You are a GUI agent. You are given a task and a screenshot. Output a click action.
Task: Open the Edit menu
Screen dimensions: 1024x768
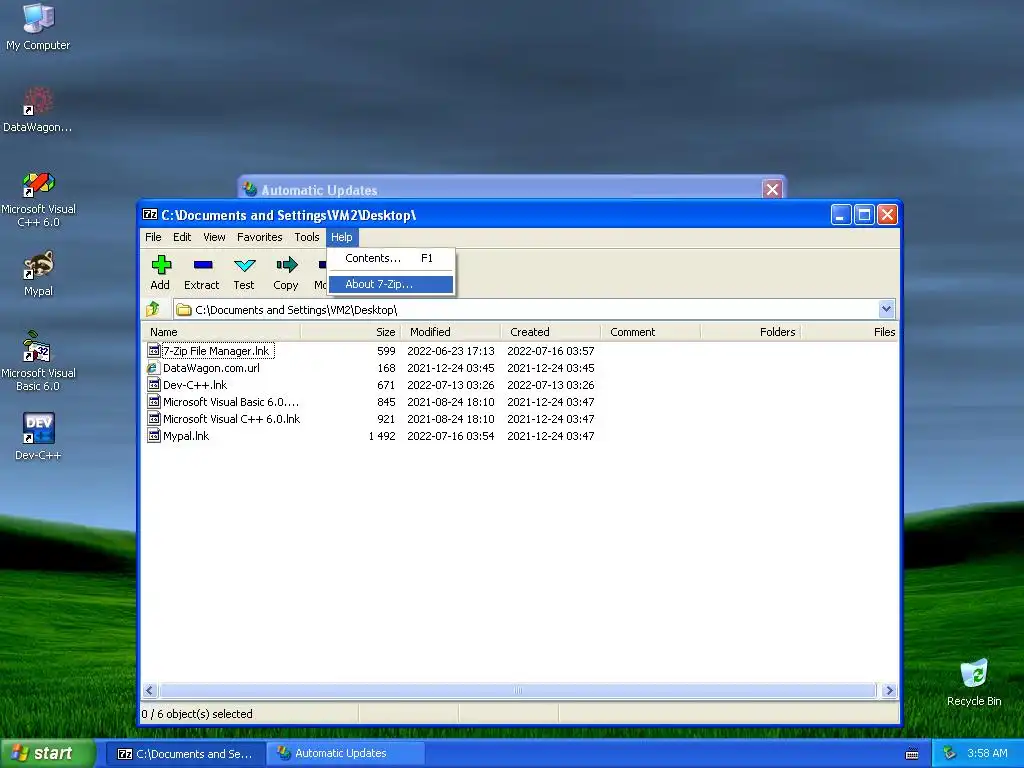point(182,237)
